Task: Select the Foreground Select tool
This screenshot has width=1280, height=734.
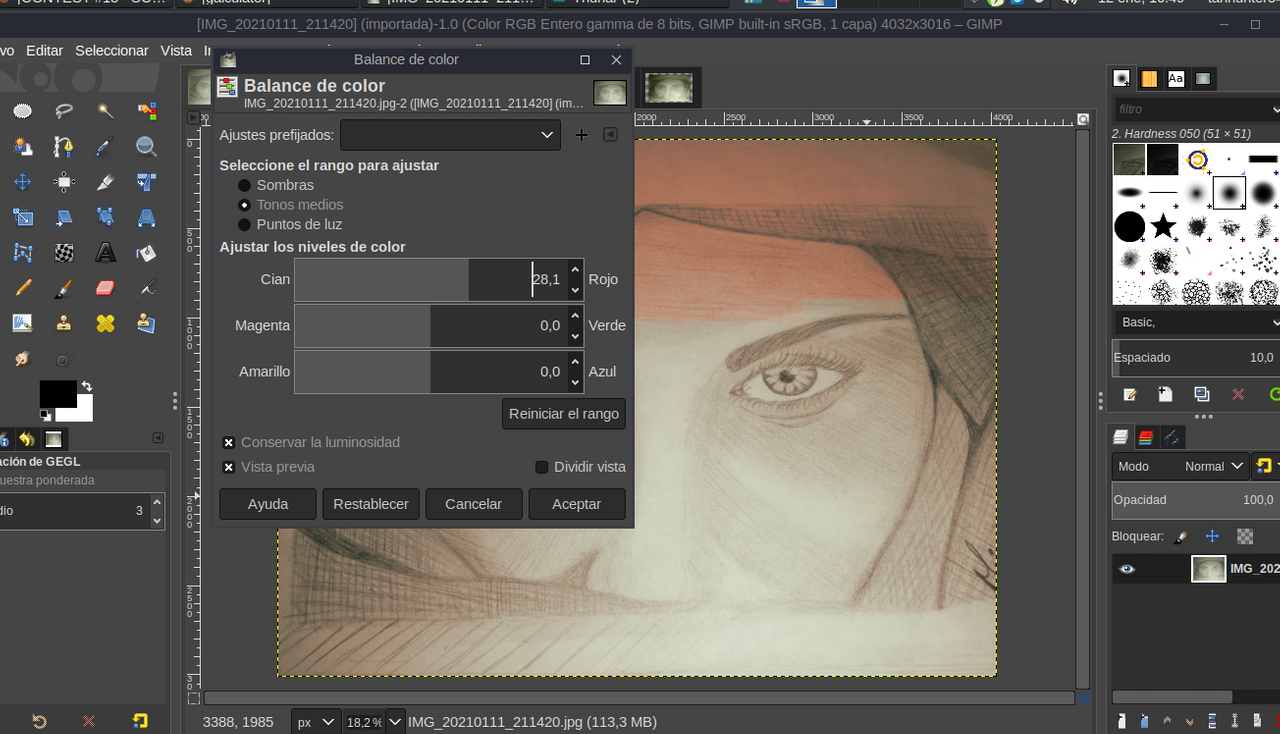Action: [x=22, y=147]
